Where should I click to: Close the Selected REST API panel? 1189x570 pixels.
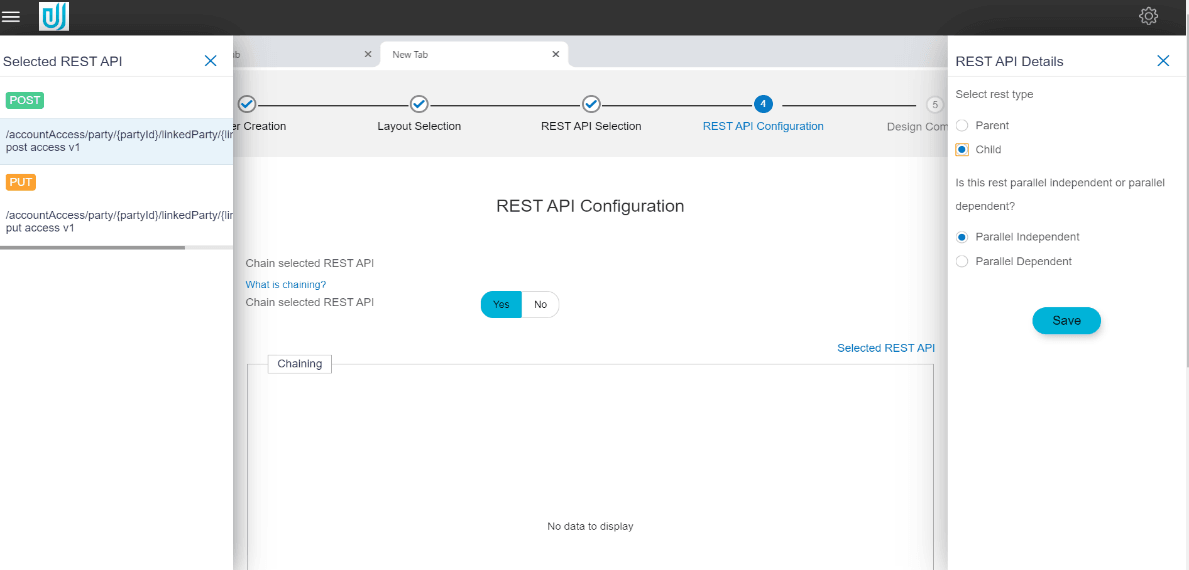210,61
